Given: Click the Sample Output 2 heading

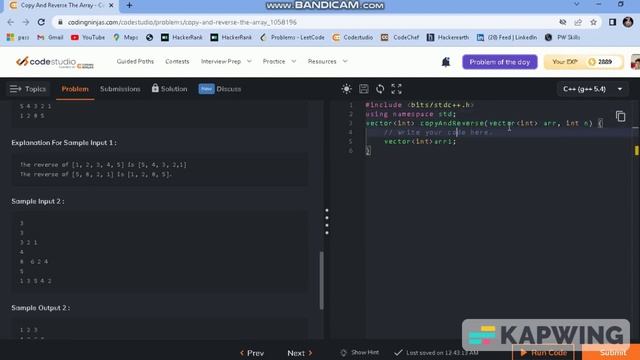Looking at the screenshot, I should click(40, 308).
